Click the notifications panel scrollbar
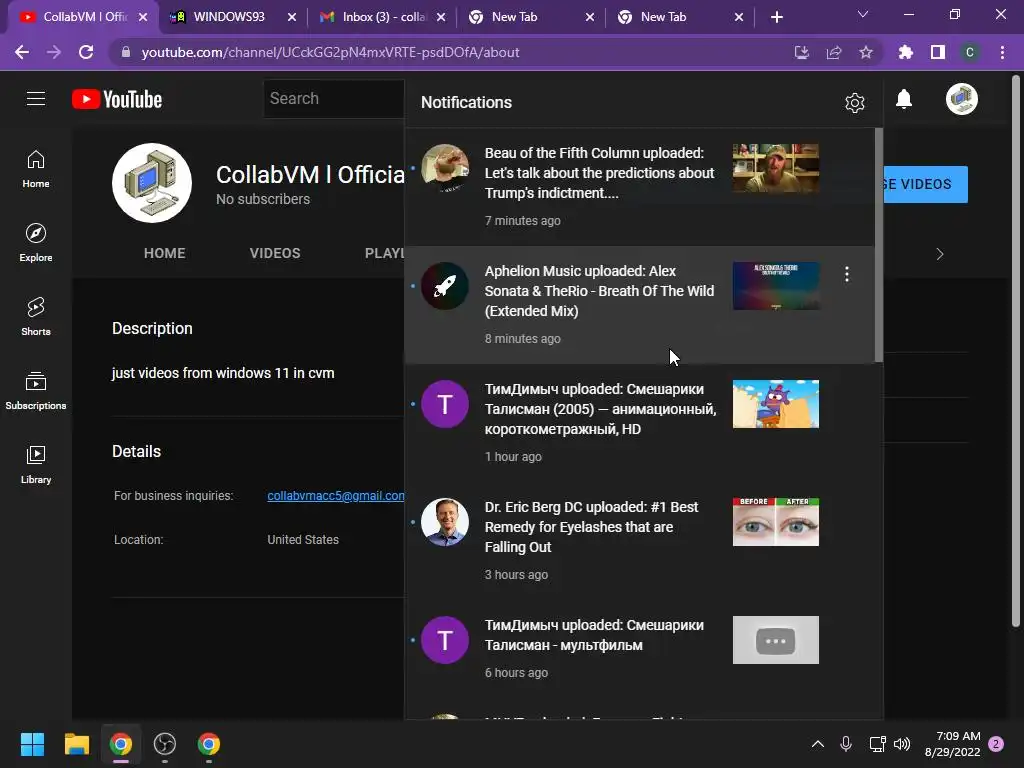Screen dimensions: 1024x768 point(879,245)
